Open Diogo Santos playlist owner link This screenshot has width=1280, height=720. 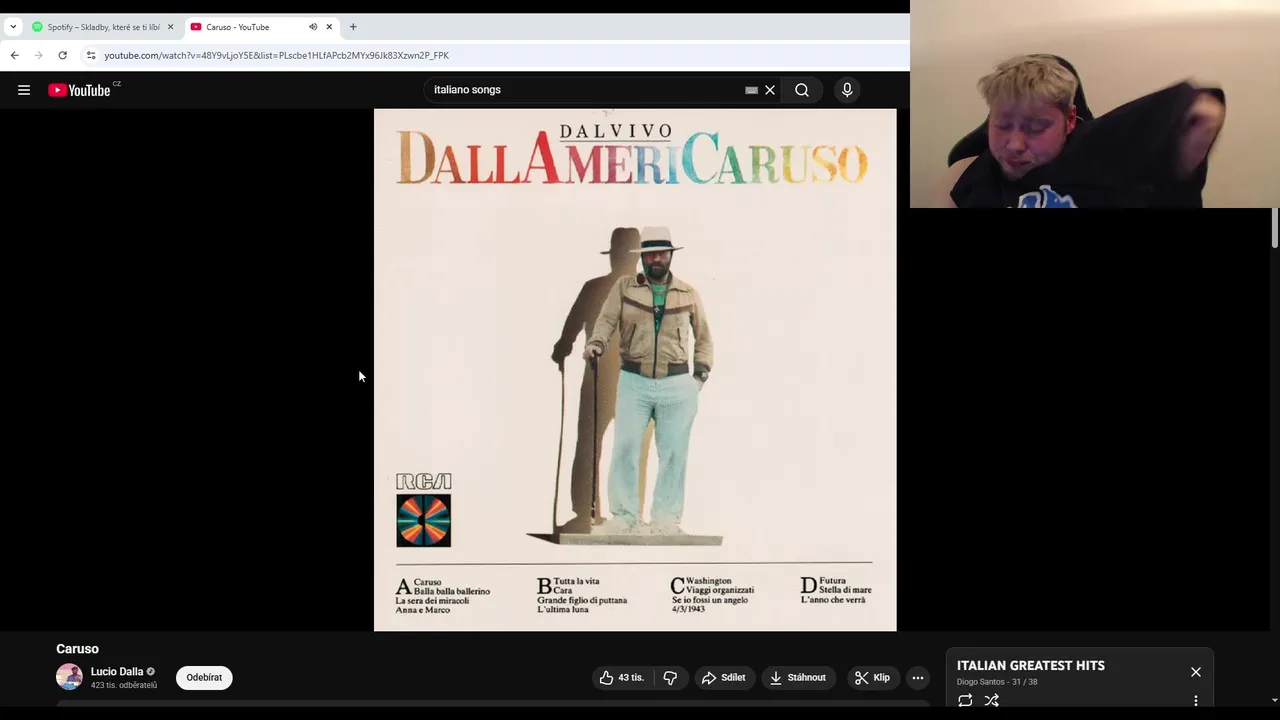981,682
